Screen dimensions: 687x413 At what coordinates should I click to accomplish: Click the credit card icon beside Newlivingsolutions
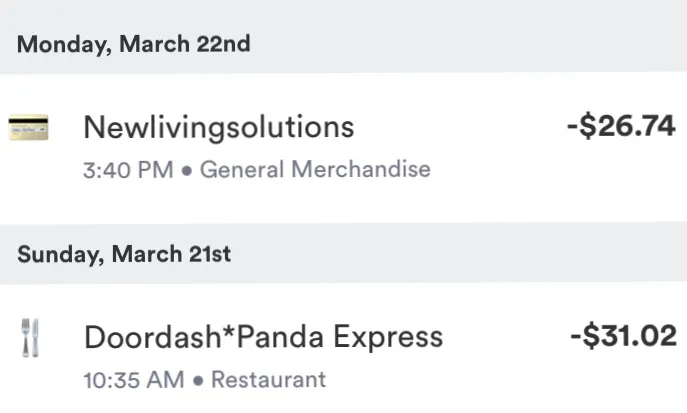click(28, 127)
